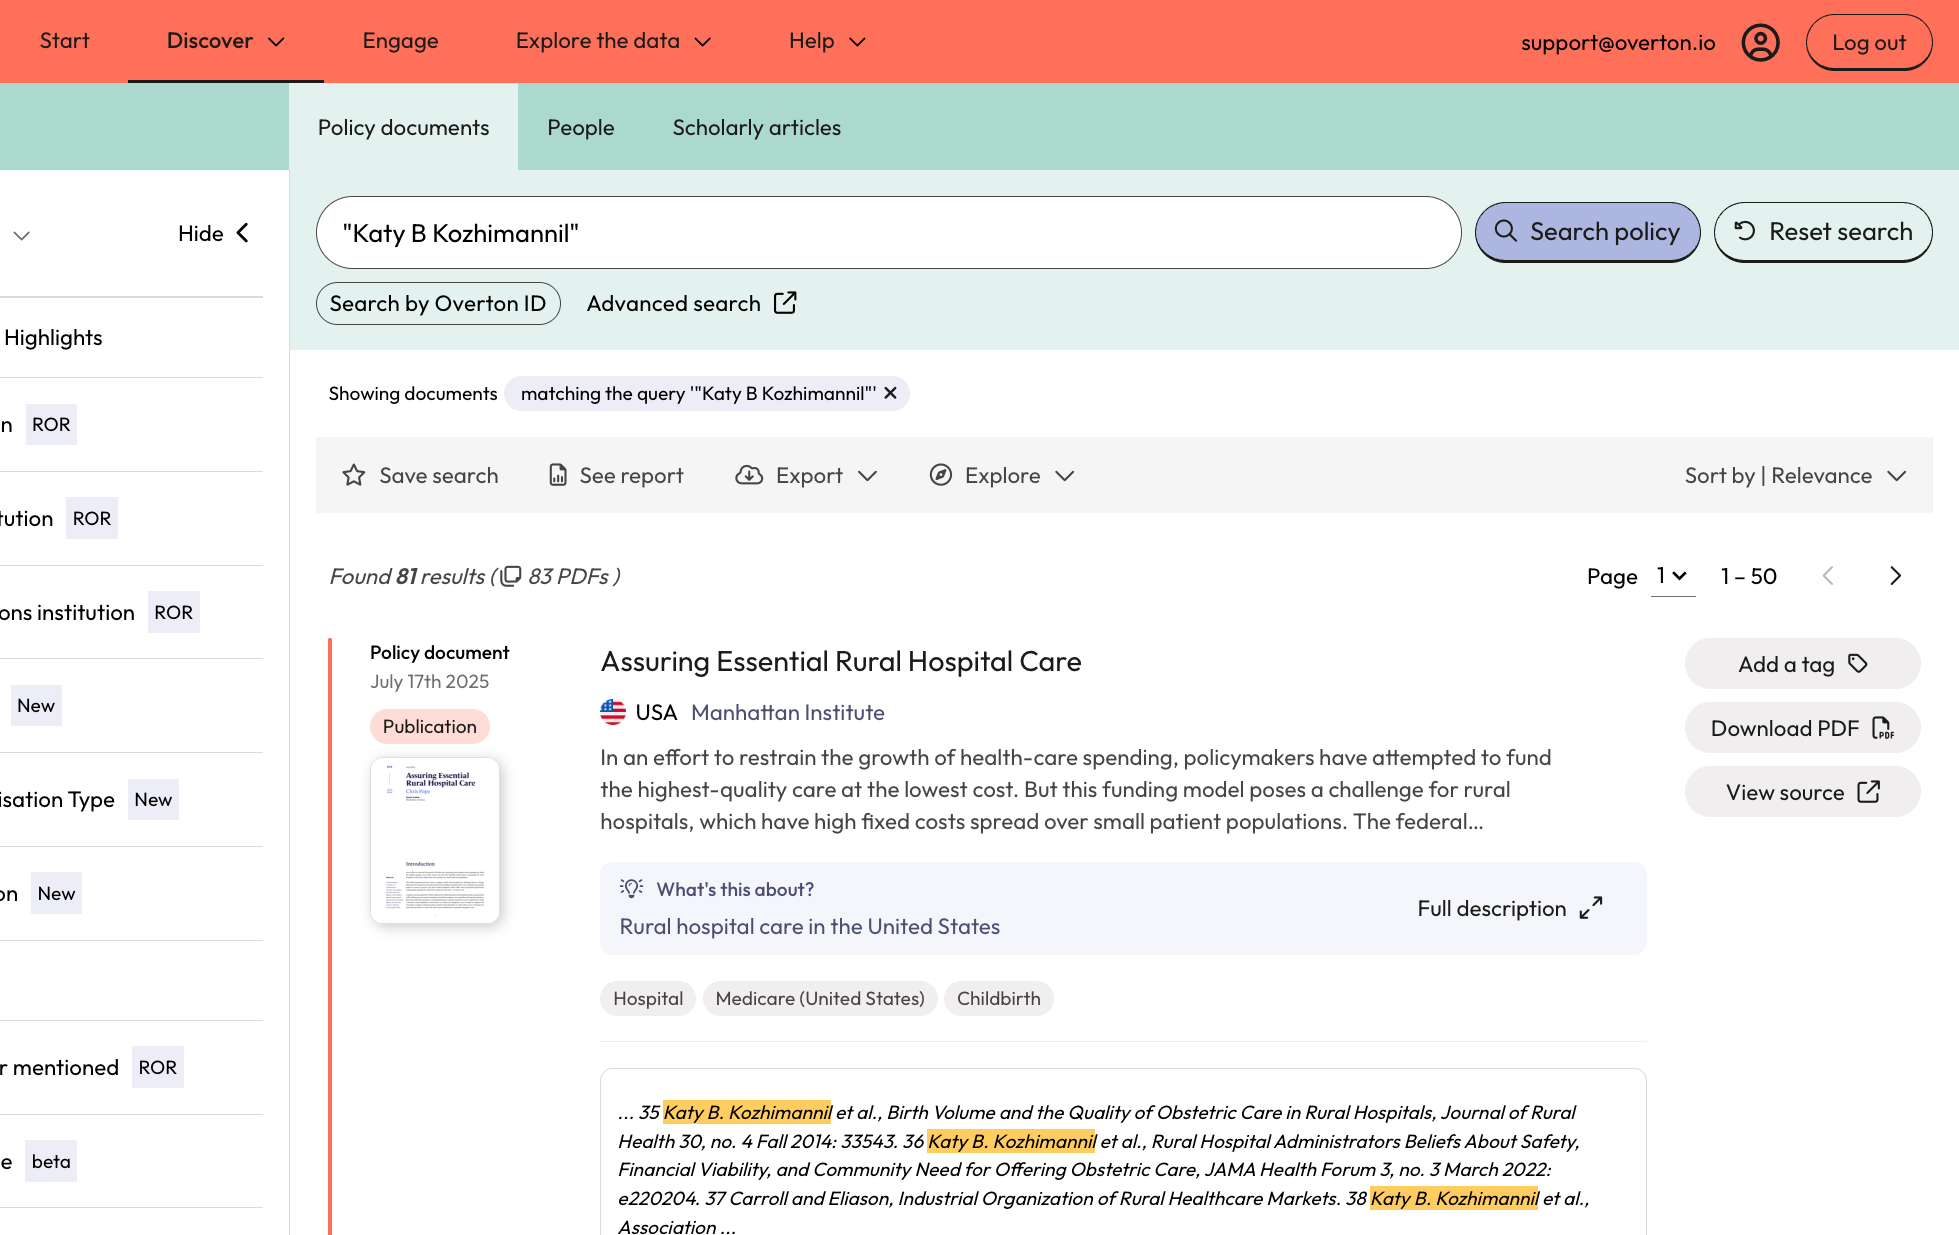Click See report document icon
Screen dimensions: 1959x1235
pos(558,475)
